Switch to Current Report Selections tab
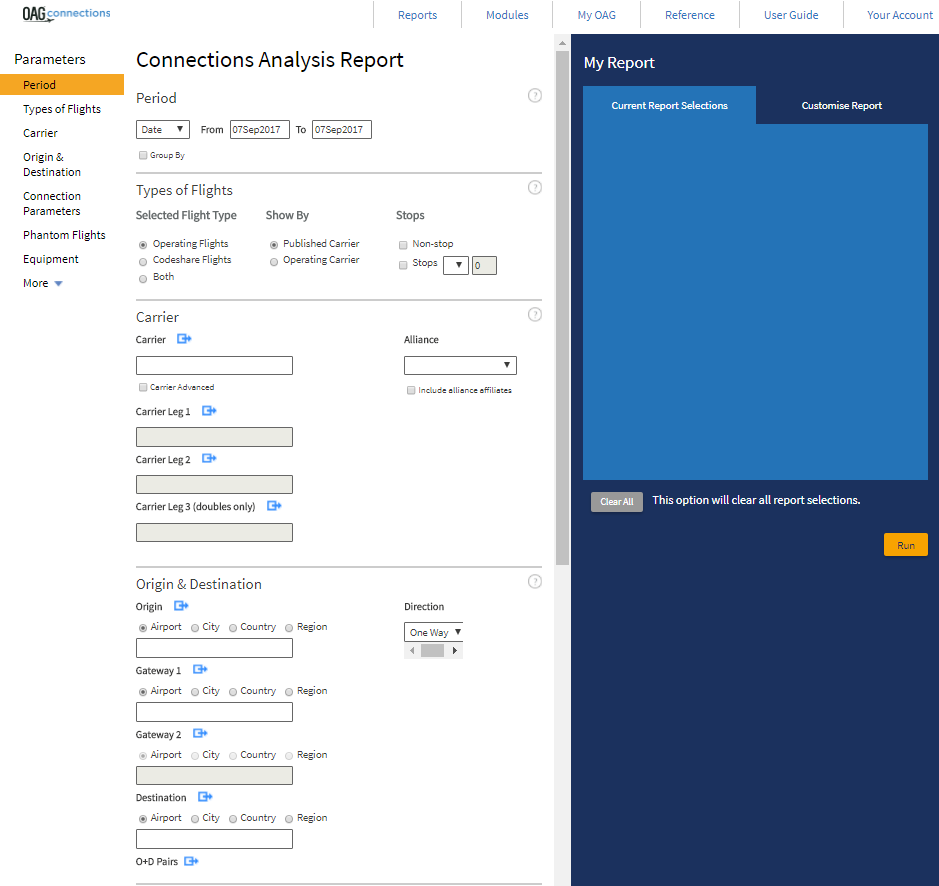This screenshot has width=939, height=886. 670,105
